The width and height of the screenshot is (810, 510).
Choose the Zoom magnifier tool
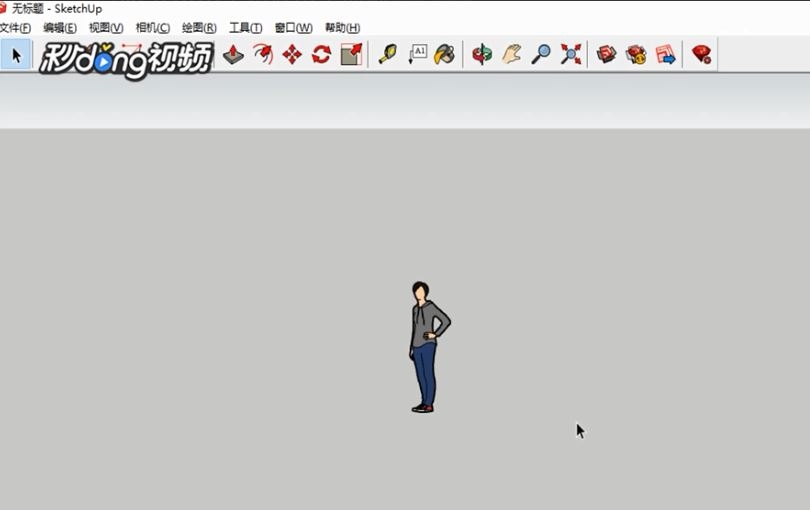click(x=541, y=54)
